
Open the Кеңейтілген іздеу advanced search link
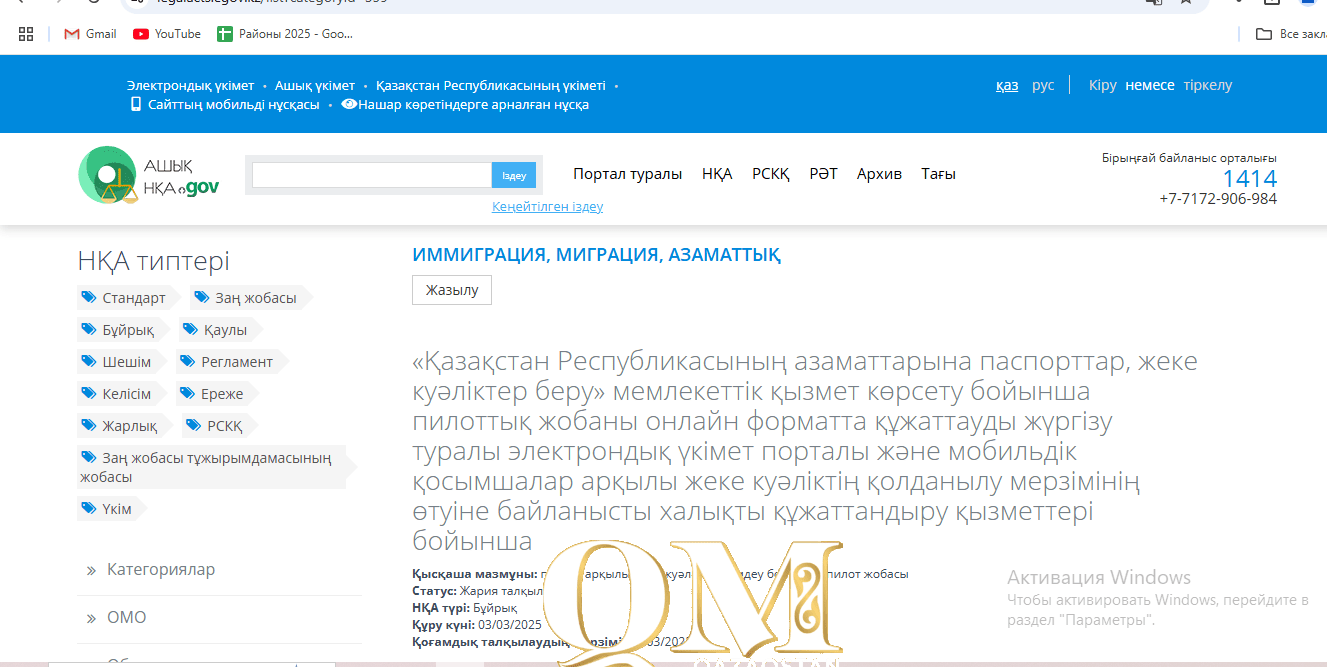(546, 205)
